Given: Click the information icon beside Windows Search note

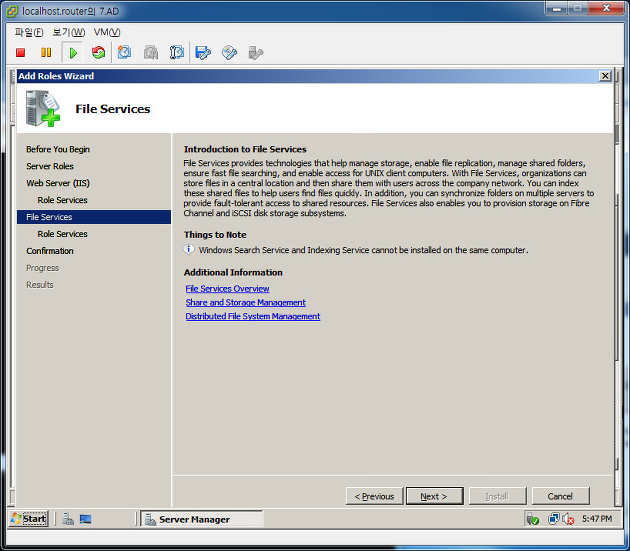Looking at the screenshot, I should 188,250.
